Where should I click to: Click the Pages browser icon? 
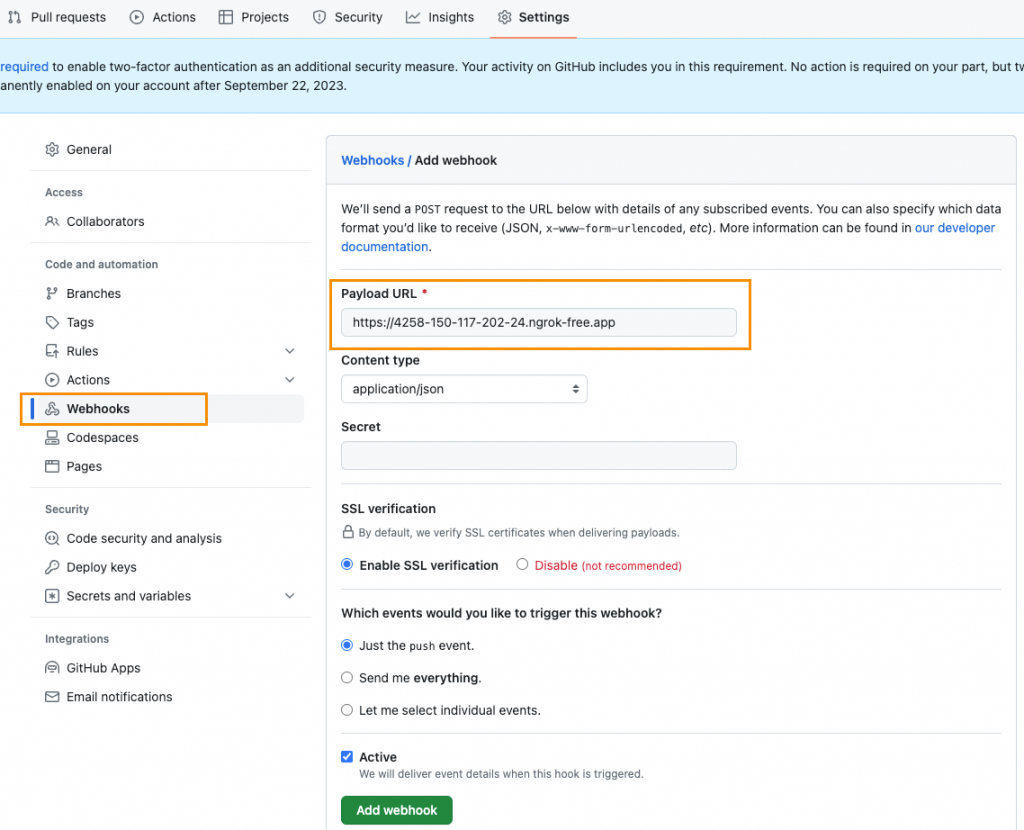[52, 466]
